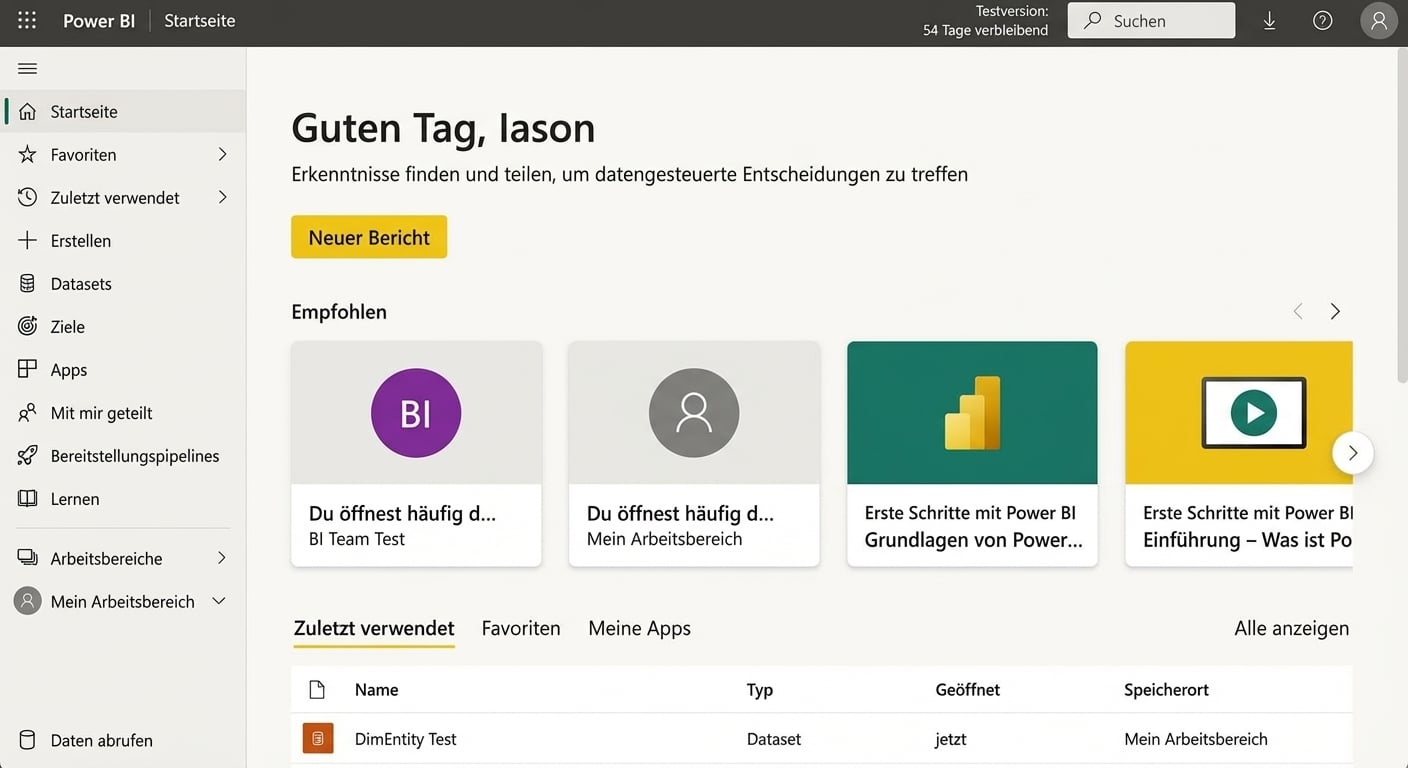Click the Alle anzeigen link
The image size is (1408, 768).
[x=1291, y=628]
